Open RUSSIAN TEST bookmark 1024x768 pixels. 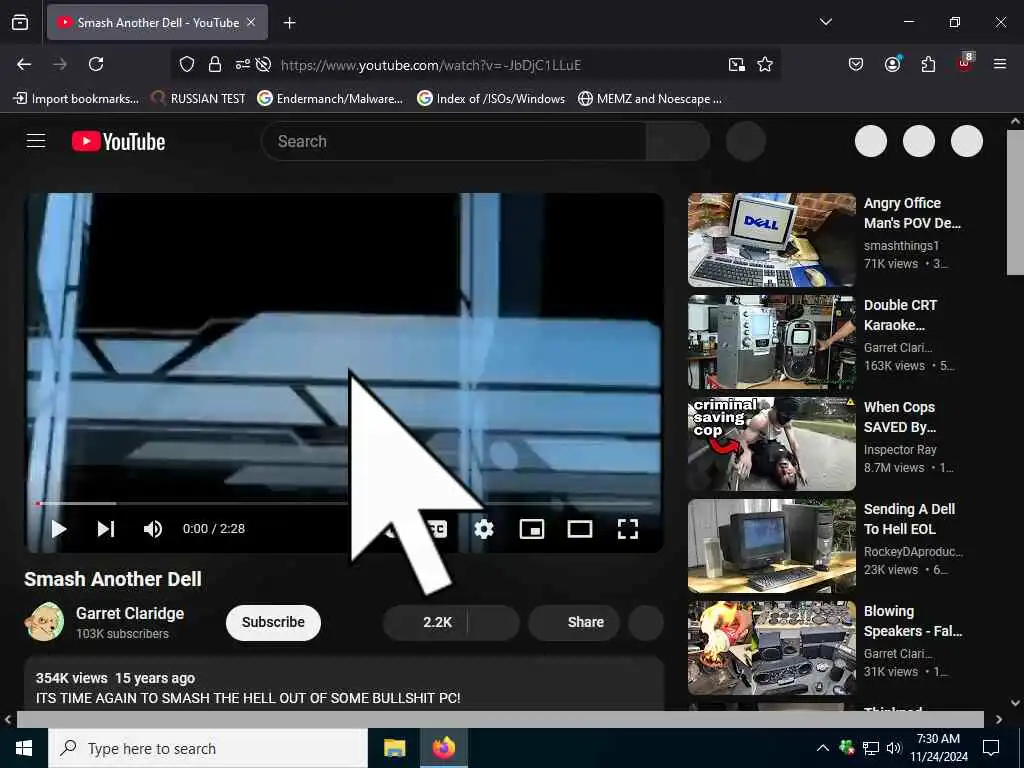198,99
